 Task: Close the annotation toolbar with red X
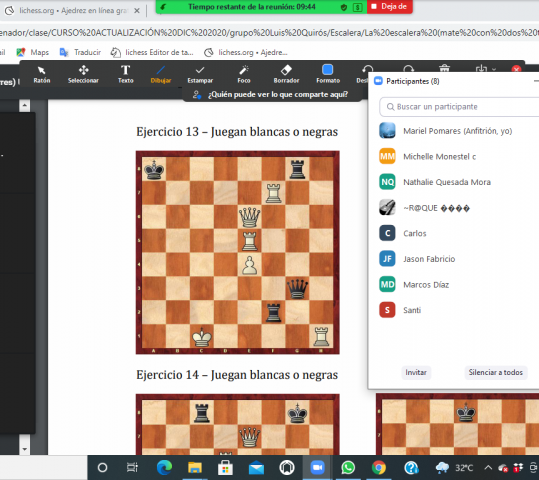point(516,69)
